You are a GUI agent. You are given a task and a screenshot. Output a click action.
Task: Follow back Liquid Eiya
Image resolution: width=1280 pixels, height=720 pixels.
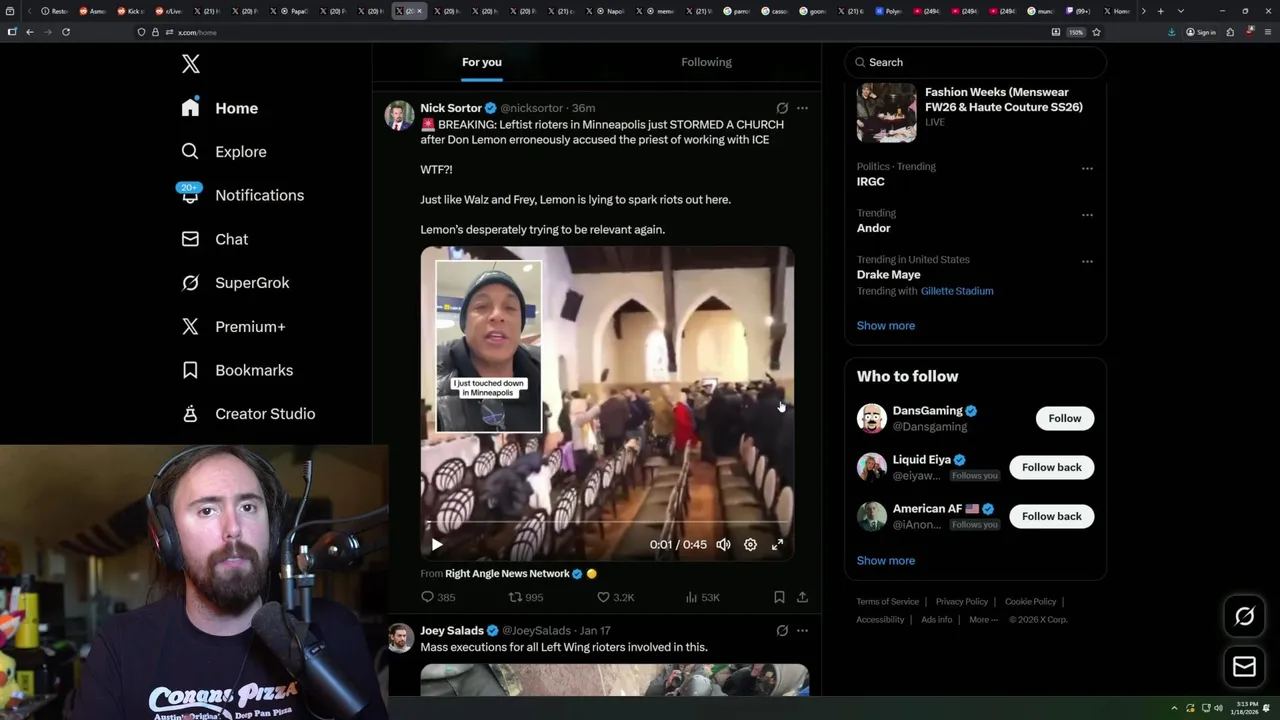coord(1051,467)
